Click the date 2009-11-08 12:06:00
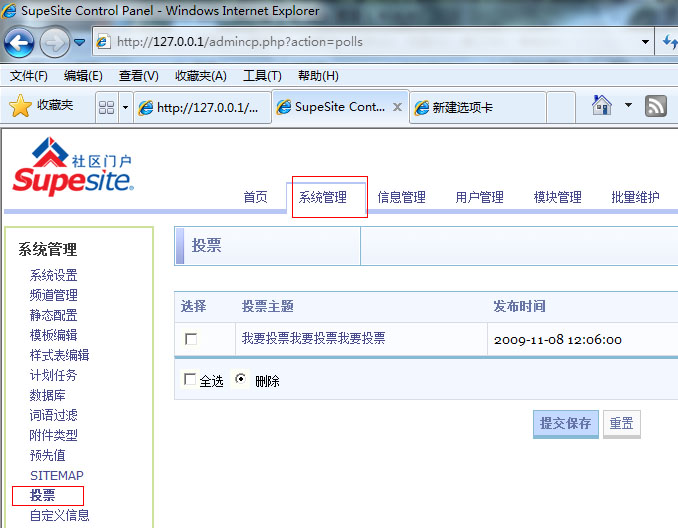This screenshot has height=528, width=678. (558, 340)
